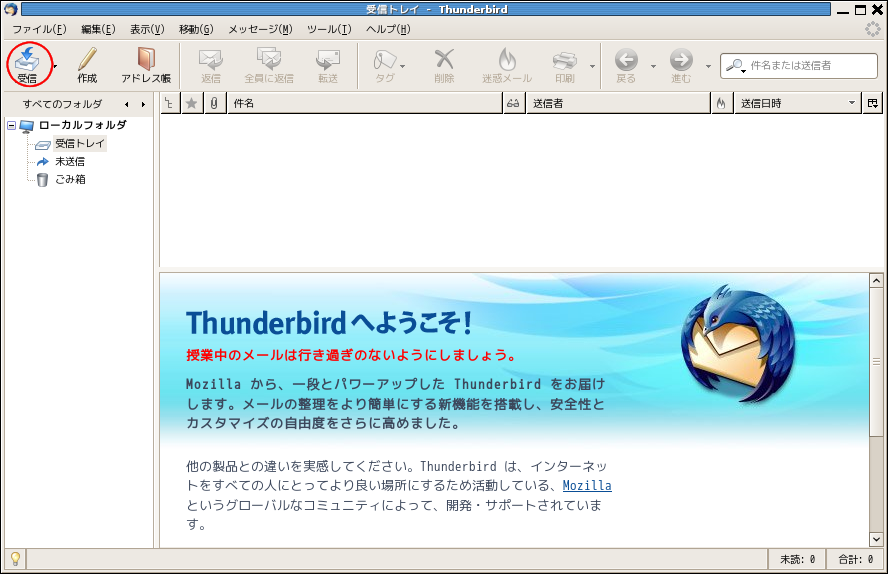Click the lightbulb status bar icon
Image resolution: width=888 pixels, height=574 pixels.
tap(15, 559)
